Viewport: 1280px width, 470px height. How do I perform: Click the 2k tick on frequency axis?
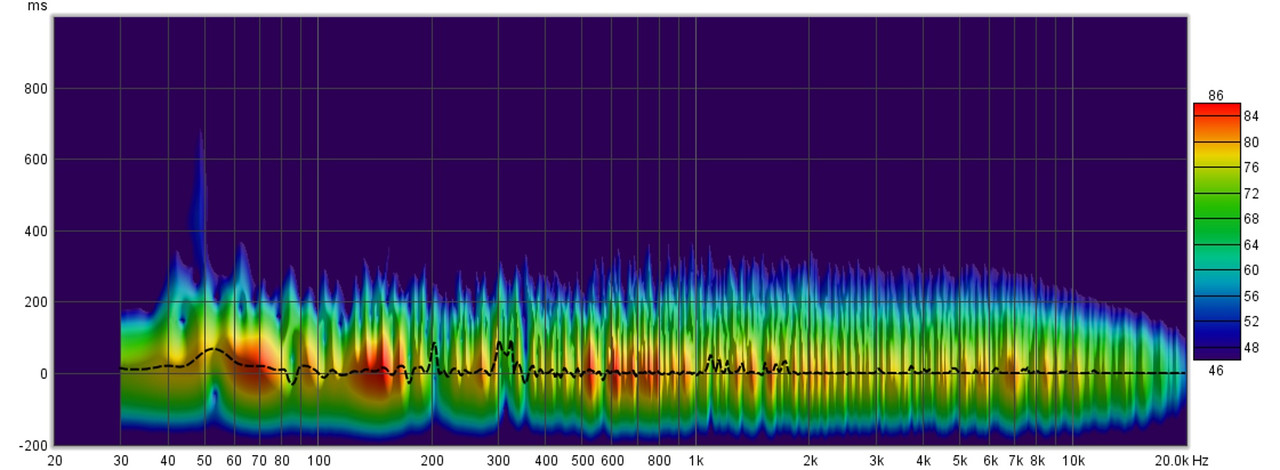(810, 461)
